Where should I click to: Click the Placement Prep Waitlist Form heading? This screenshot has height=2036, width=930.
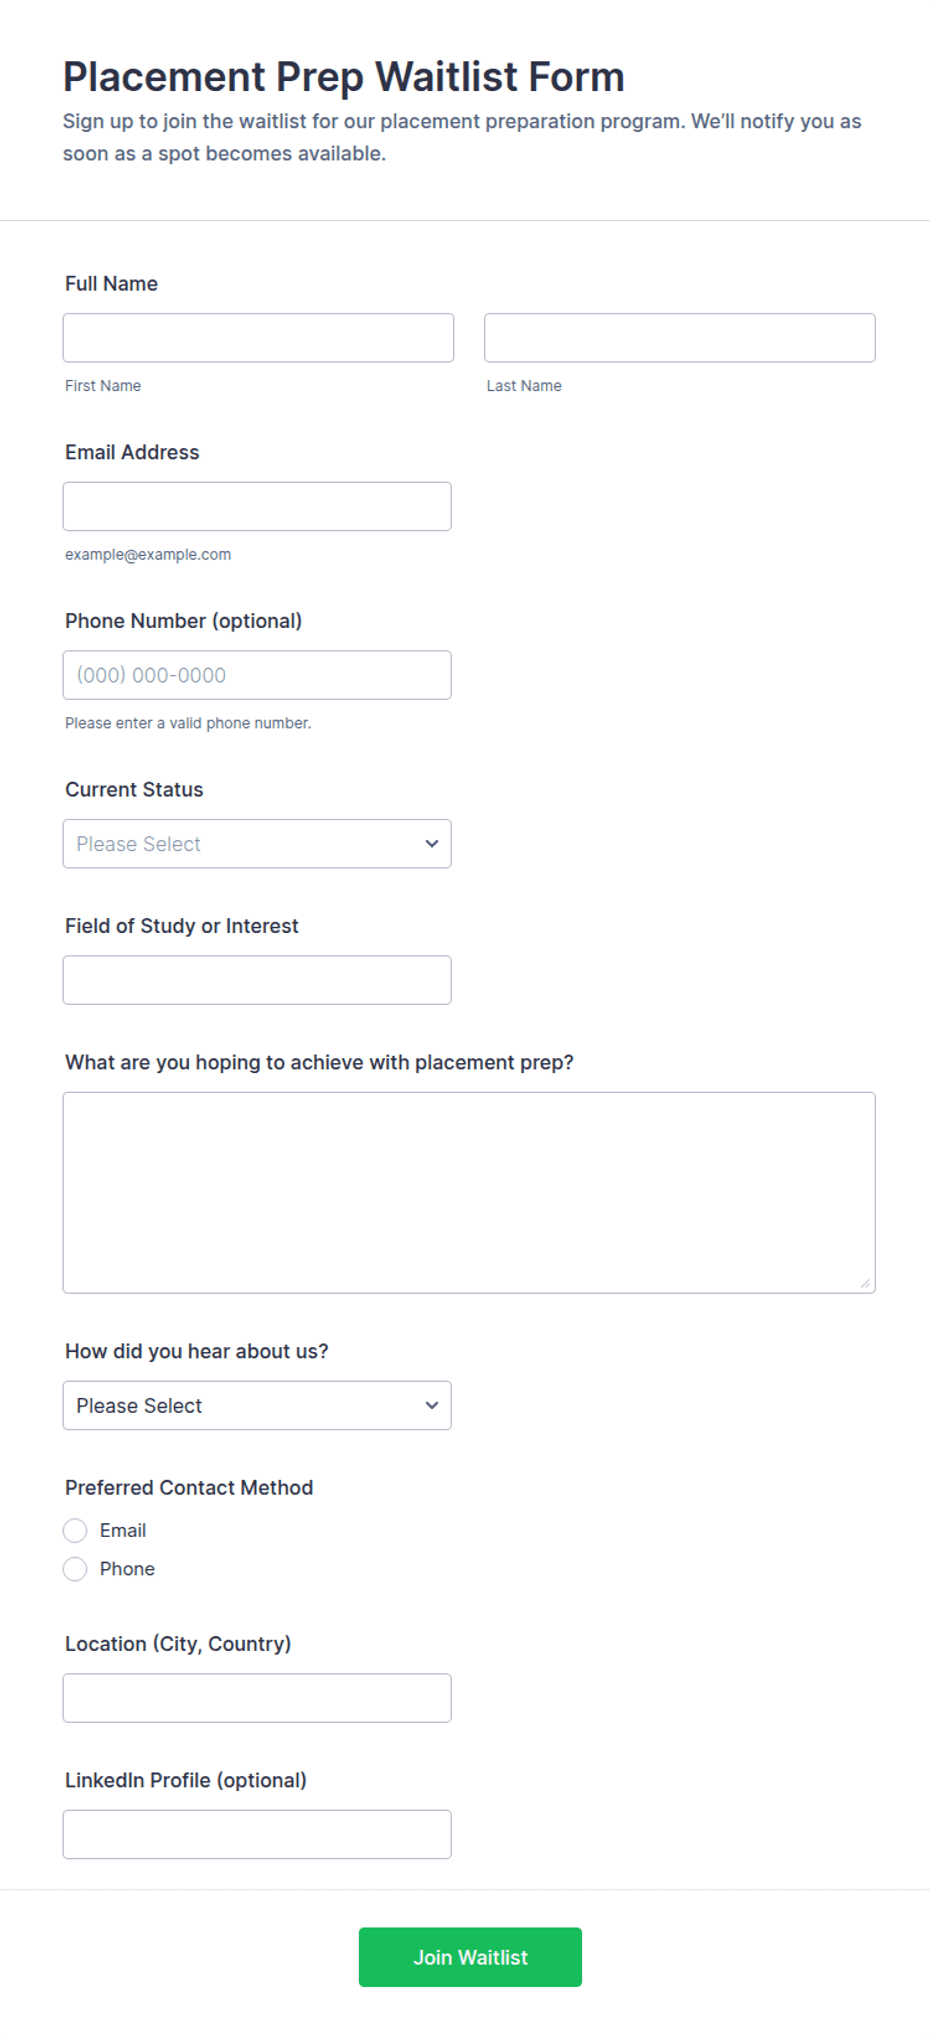(344, 77)
